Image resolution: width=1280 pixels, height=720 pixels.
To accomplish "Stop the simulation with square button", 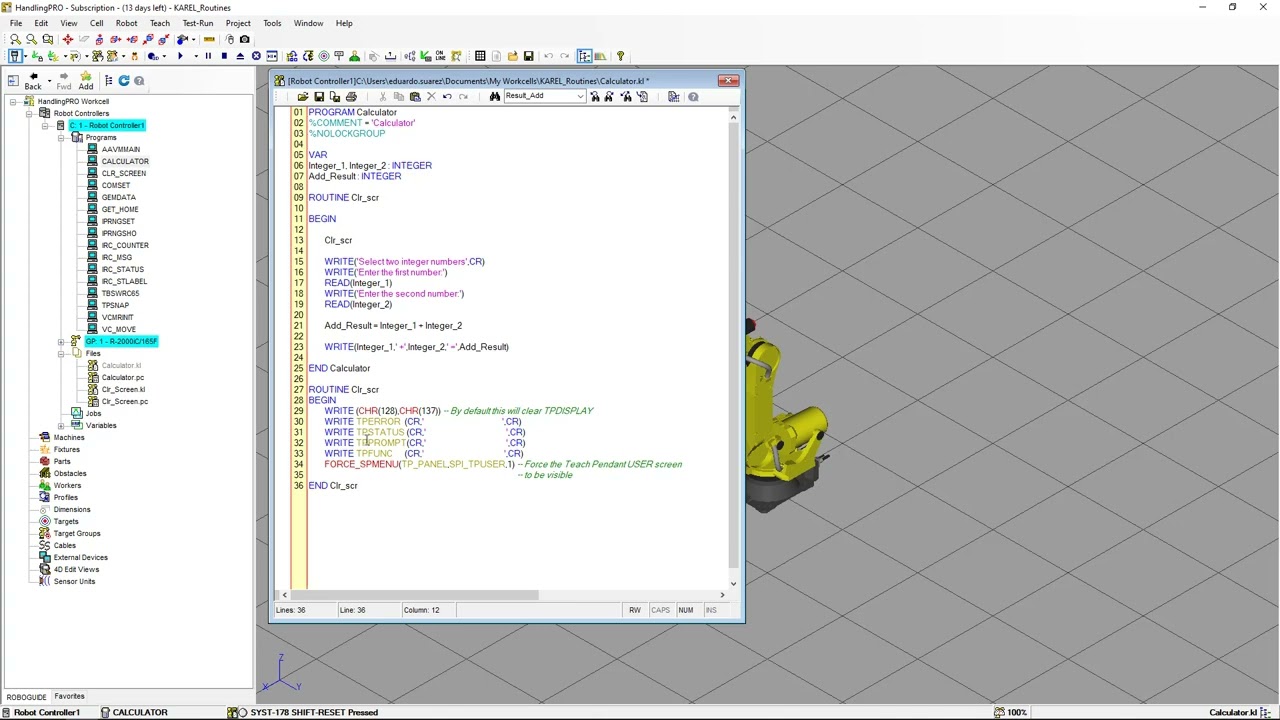I will (x=224, y=56).
